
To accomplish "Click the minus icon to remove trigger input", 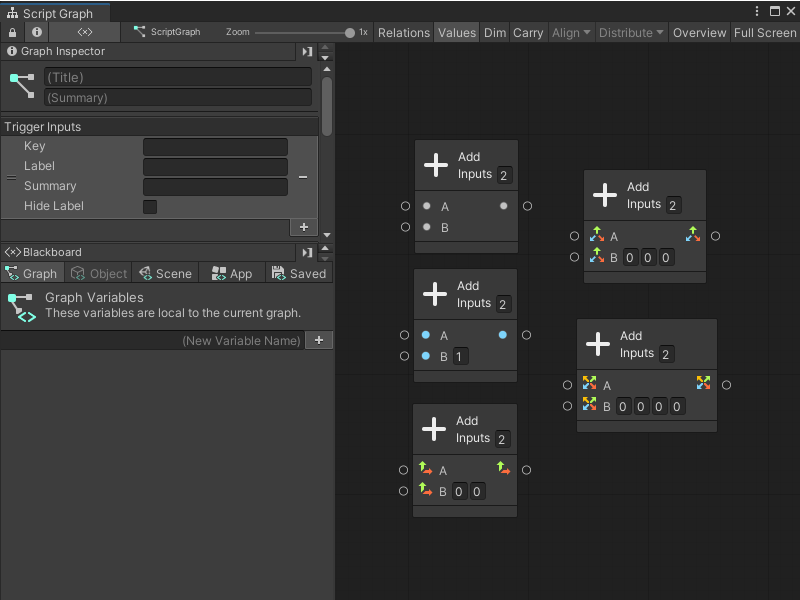I will tap(303, 177).
